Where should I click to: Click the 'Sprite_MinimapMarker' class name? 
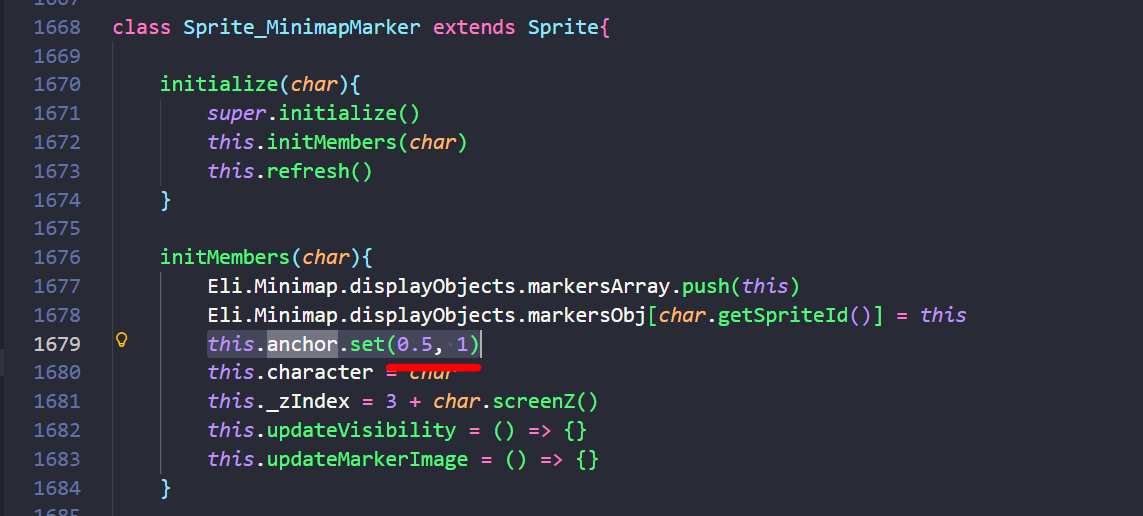[x=302, y=28]
